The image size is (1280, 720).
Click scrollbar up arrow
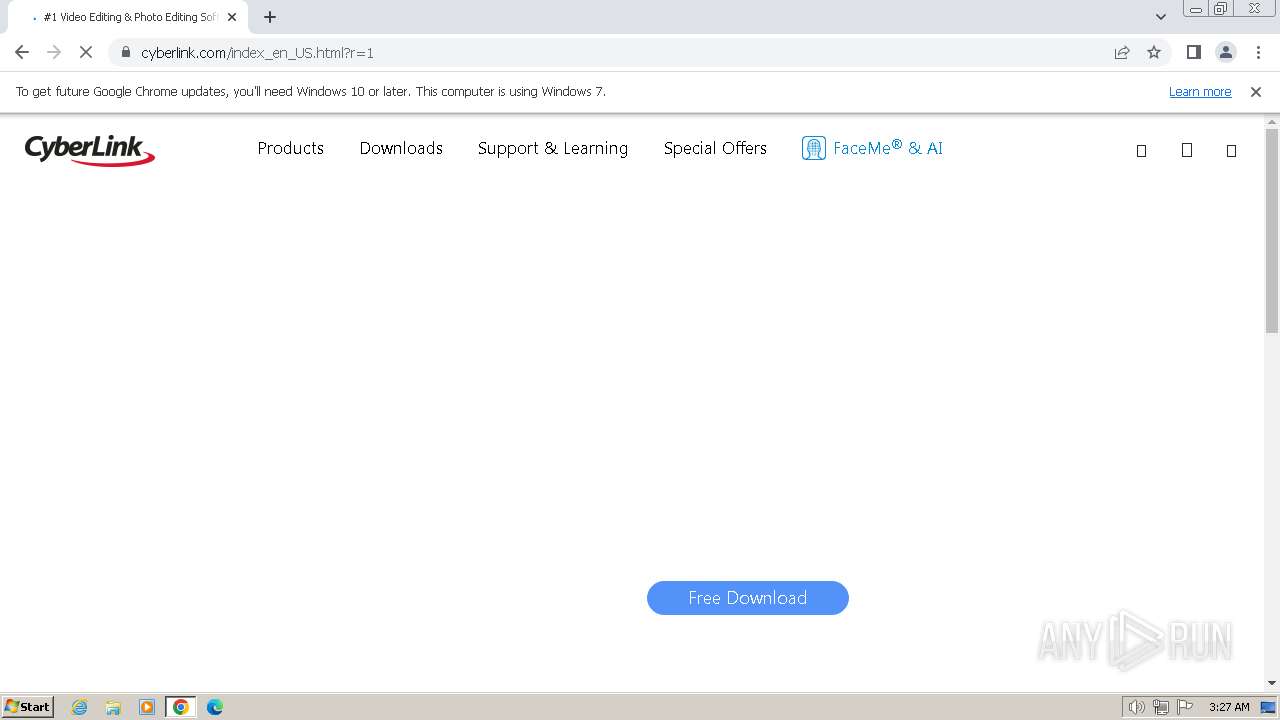click(1272, 122)
